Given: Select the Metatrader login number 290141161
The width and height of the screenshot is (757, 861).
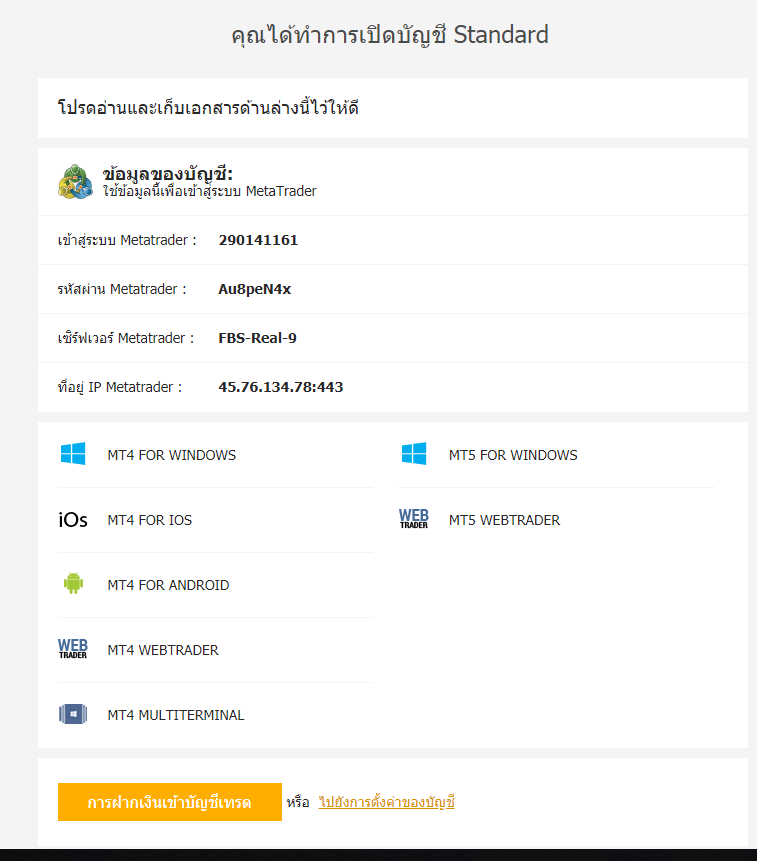Looking at the screenshot, I should [258, 240].
